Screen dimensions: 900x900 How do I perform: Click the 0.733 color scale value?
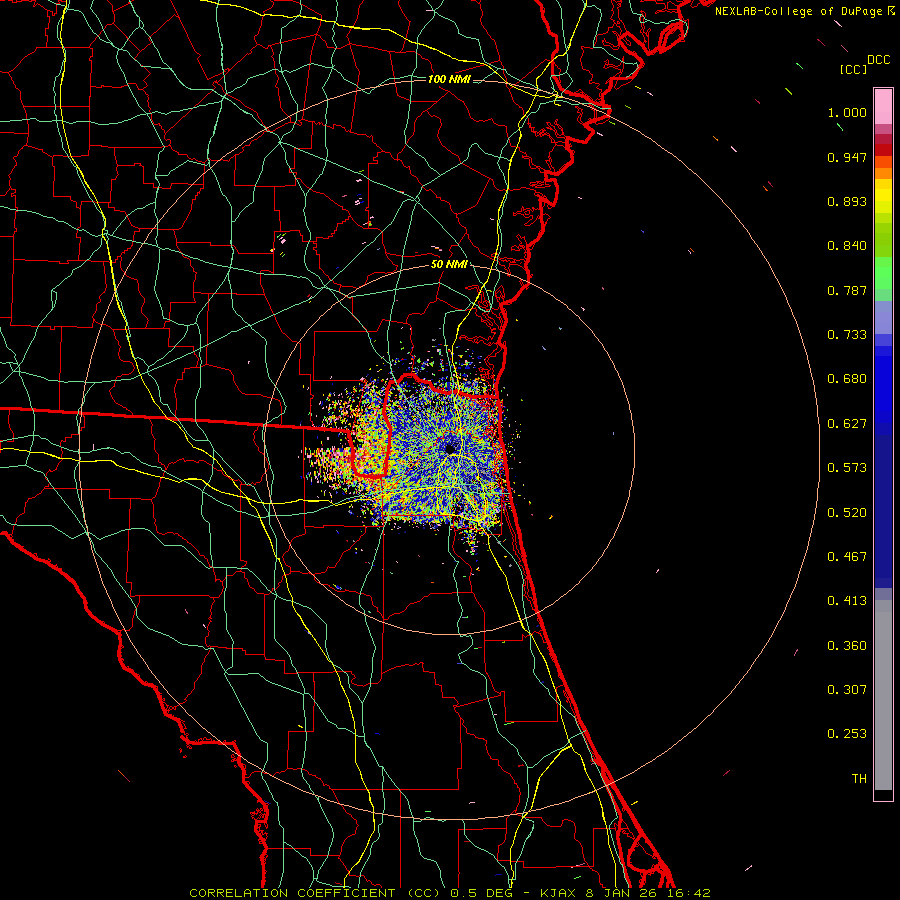847,335
